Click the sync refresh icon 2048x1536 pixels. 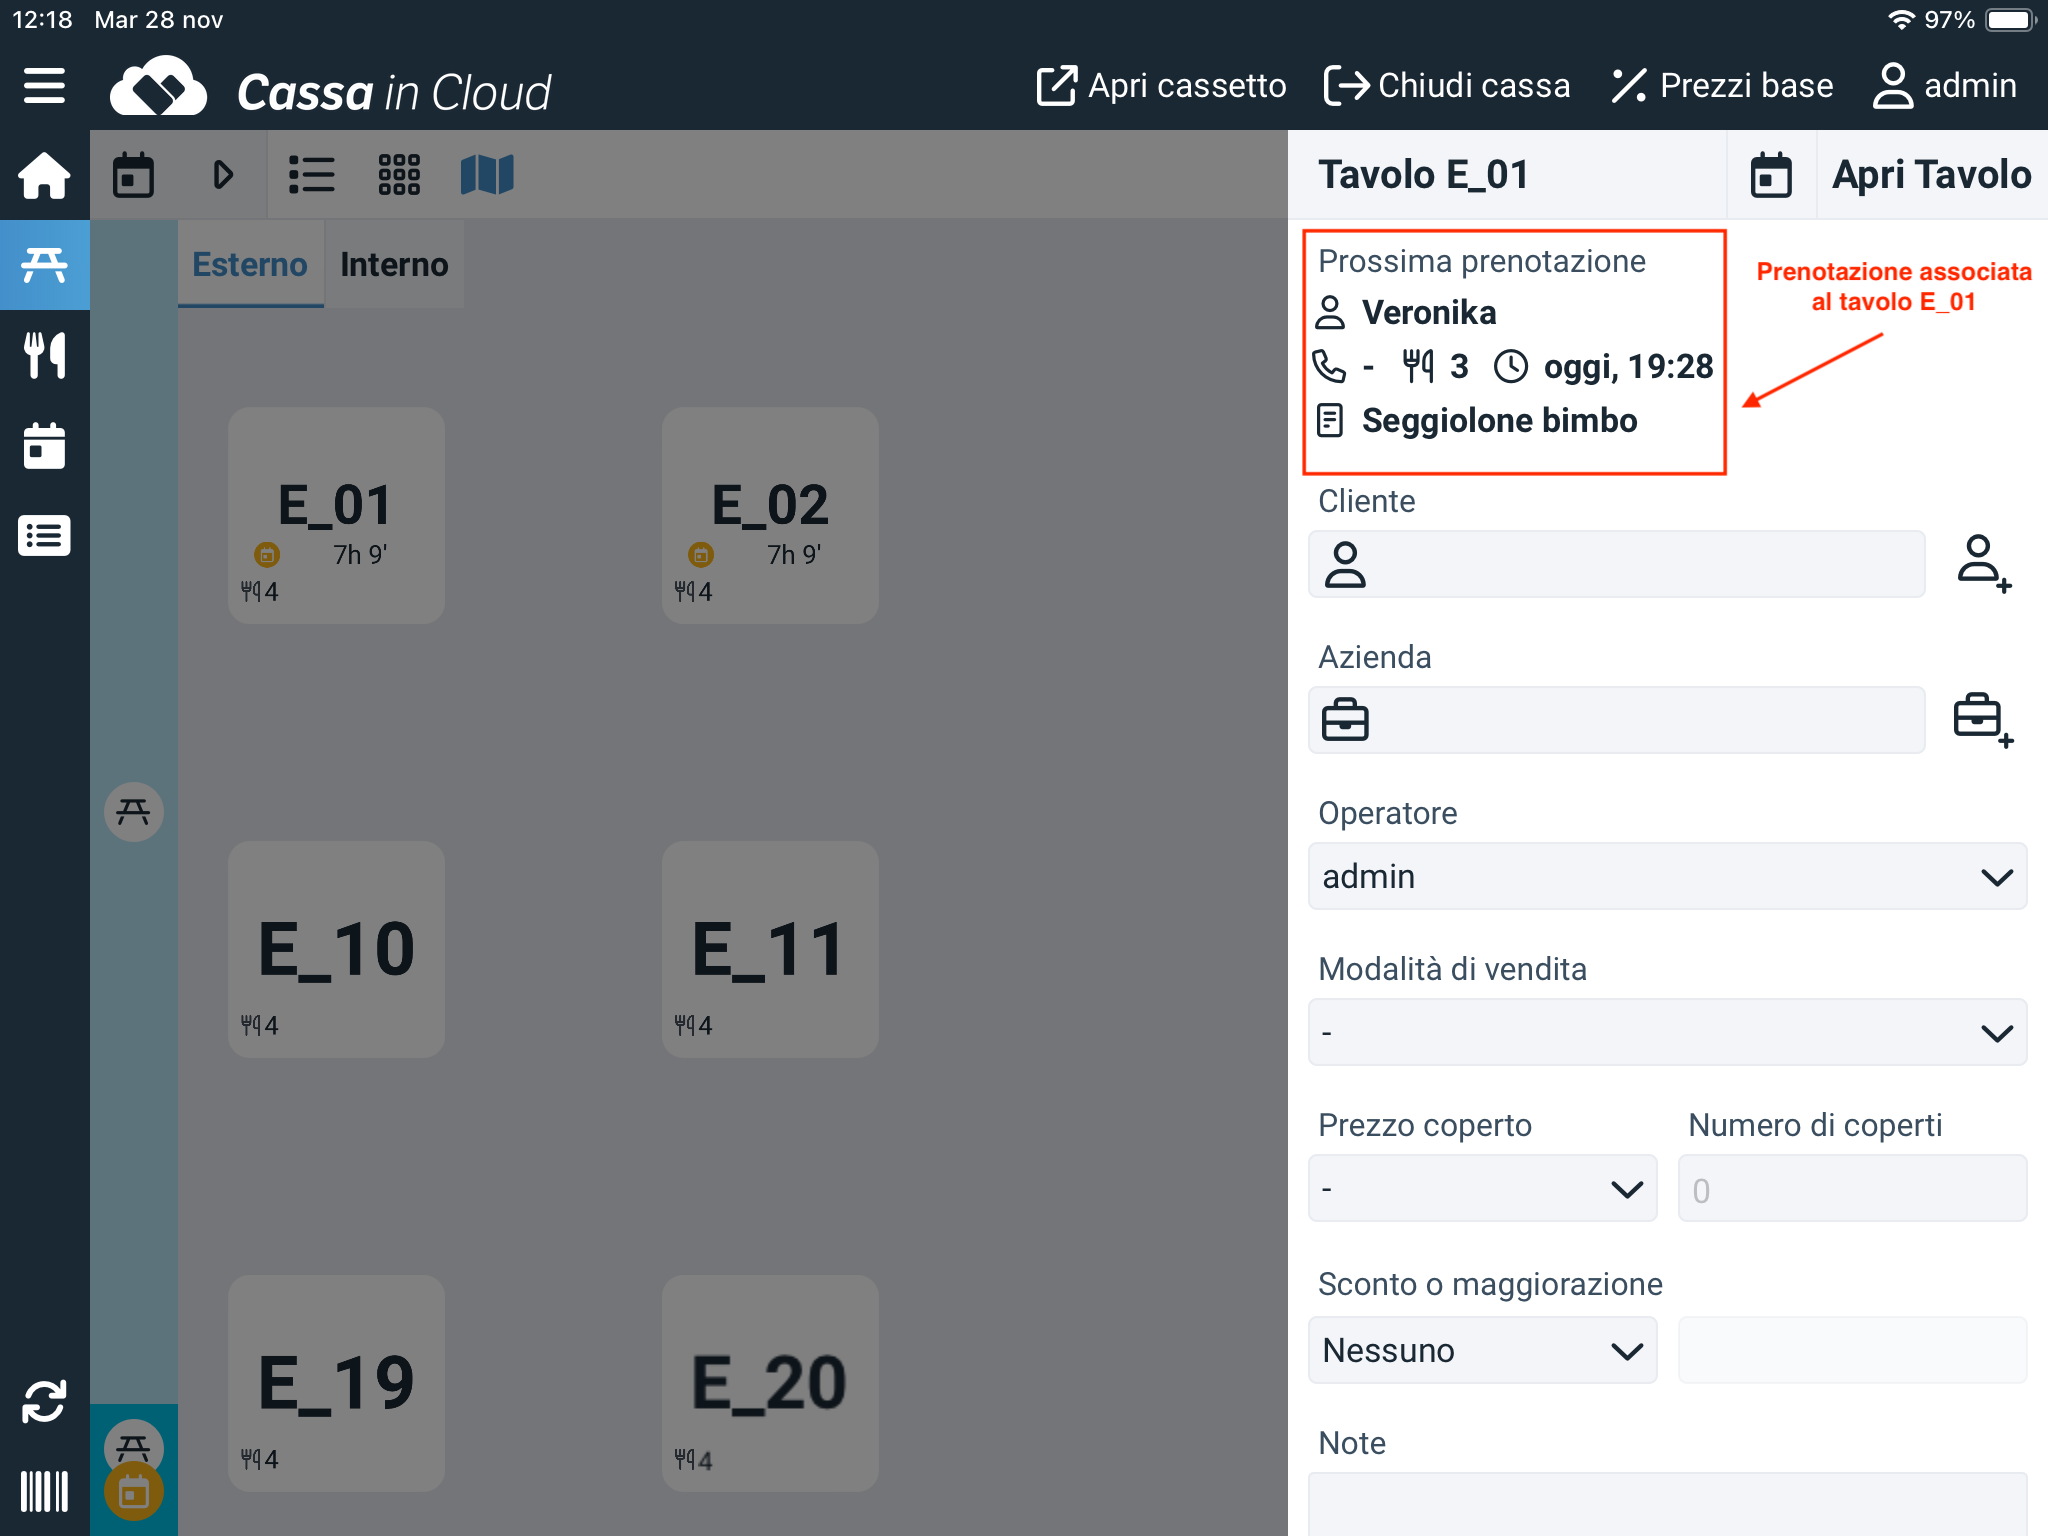(x=44, y=1401)
